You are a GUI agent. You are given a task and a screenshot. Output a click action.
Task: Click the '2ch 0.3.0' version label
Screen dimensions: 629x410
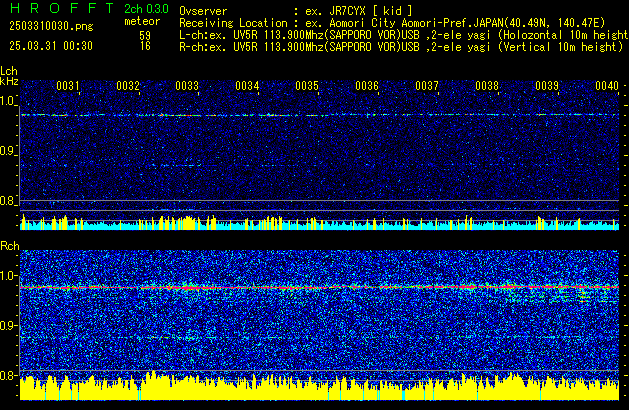tap(146, 9)
